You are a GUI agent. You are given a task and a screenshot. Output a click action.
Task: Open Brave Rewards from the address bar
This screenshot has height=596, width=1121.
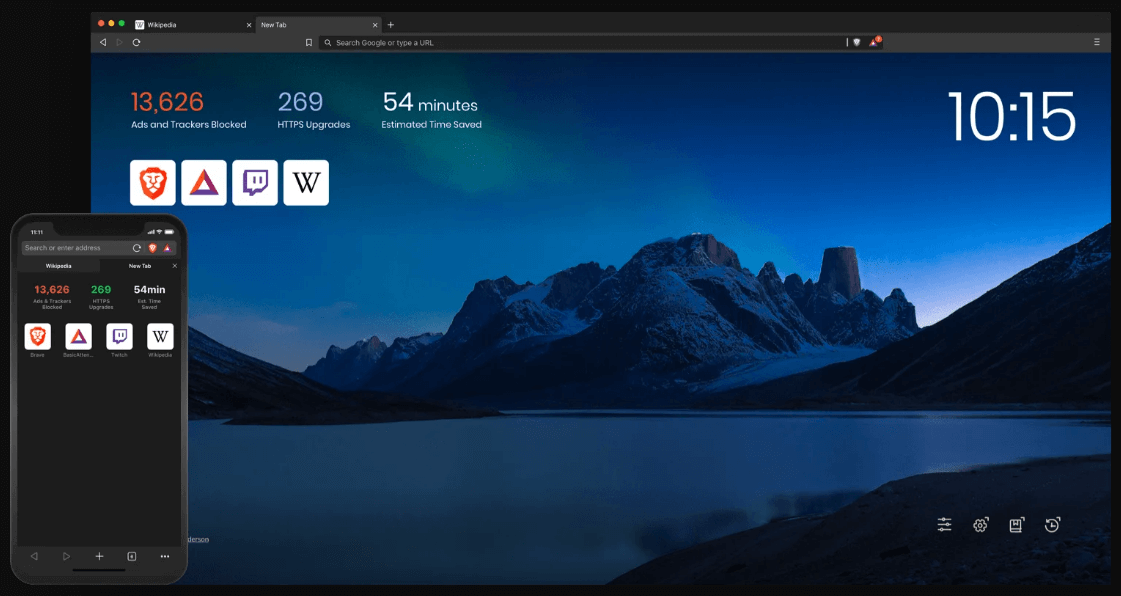(873, 42)
